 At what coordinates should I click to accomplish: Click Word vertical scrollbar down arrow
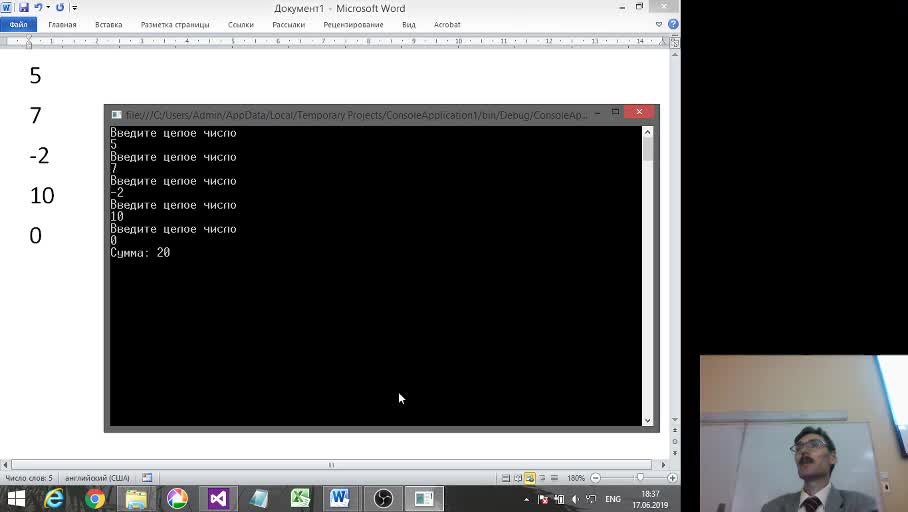pos(675,419)
